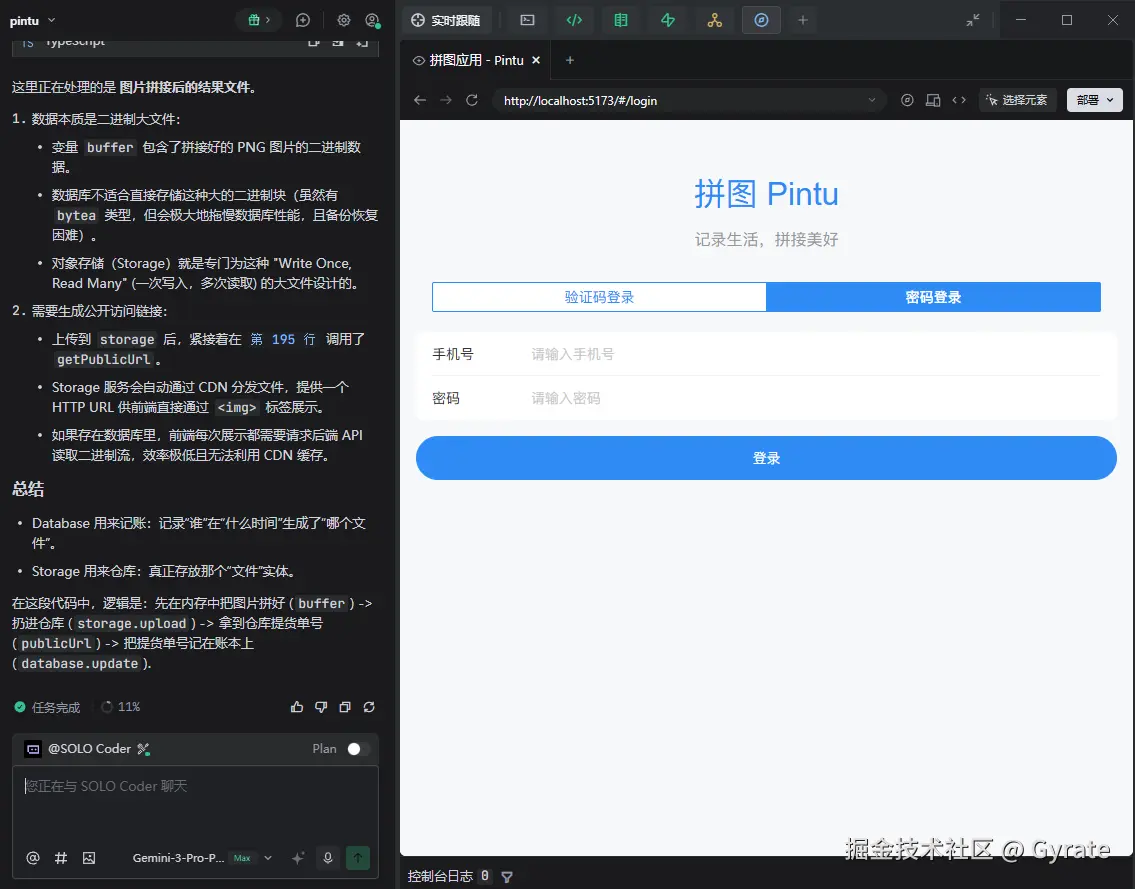Viewport: 1135px width, 889px height.
Task: Send the chat message
Action: pyautogui.click(x=358, y=858)
